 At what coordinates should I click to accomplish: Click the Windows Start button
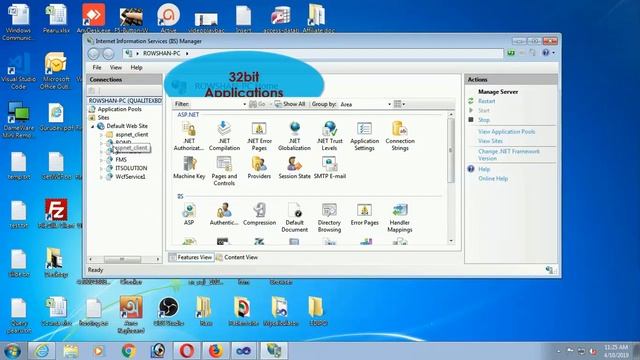[x=12, y=351]
